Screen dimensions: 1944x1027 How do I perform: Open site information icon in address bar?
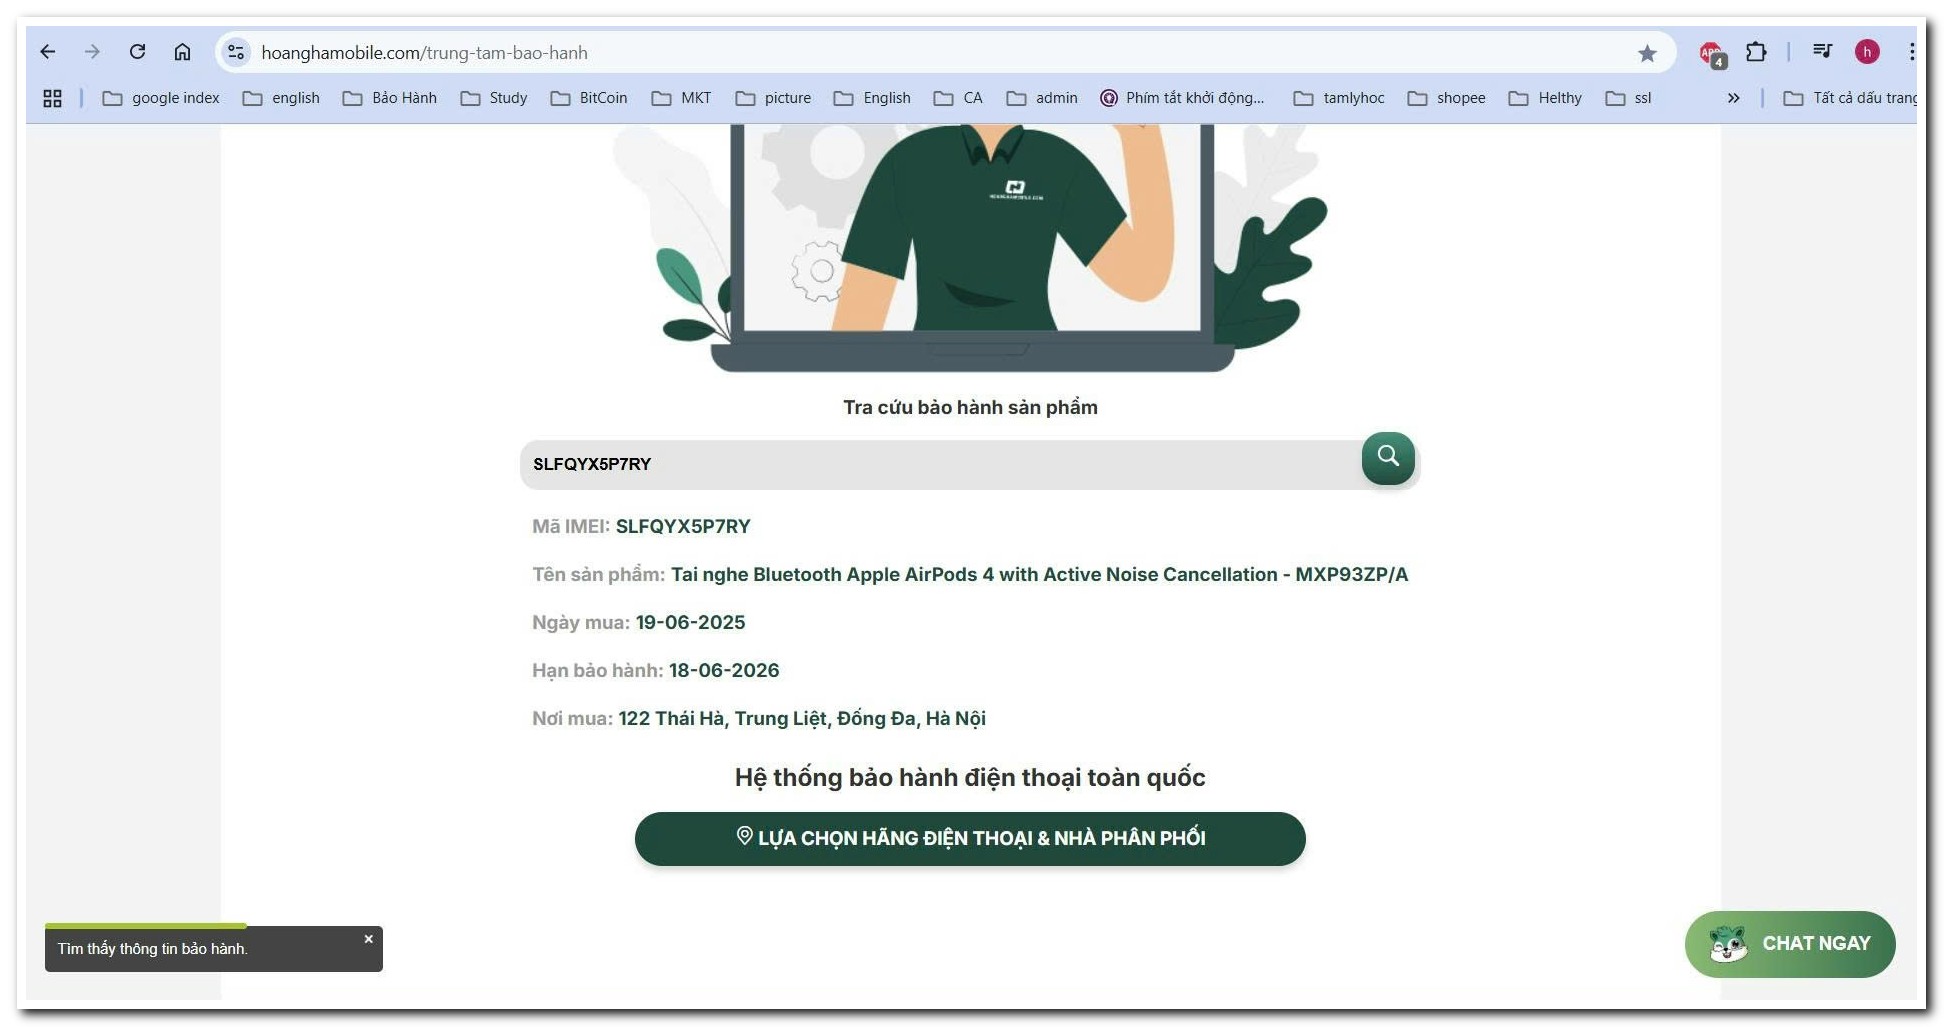click(x=236, y=52)
